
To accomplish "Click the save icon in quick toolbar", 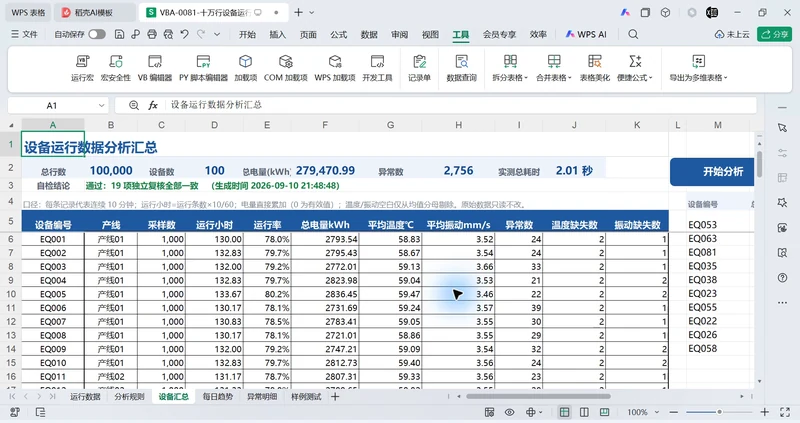I will (x=119, y=34).
